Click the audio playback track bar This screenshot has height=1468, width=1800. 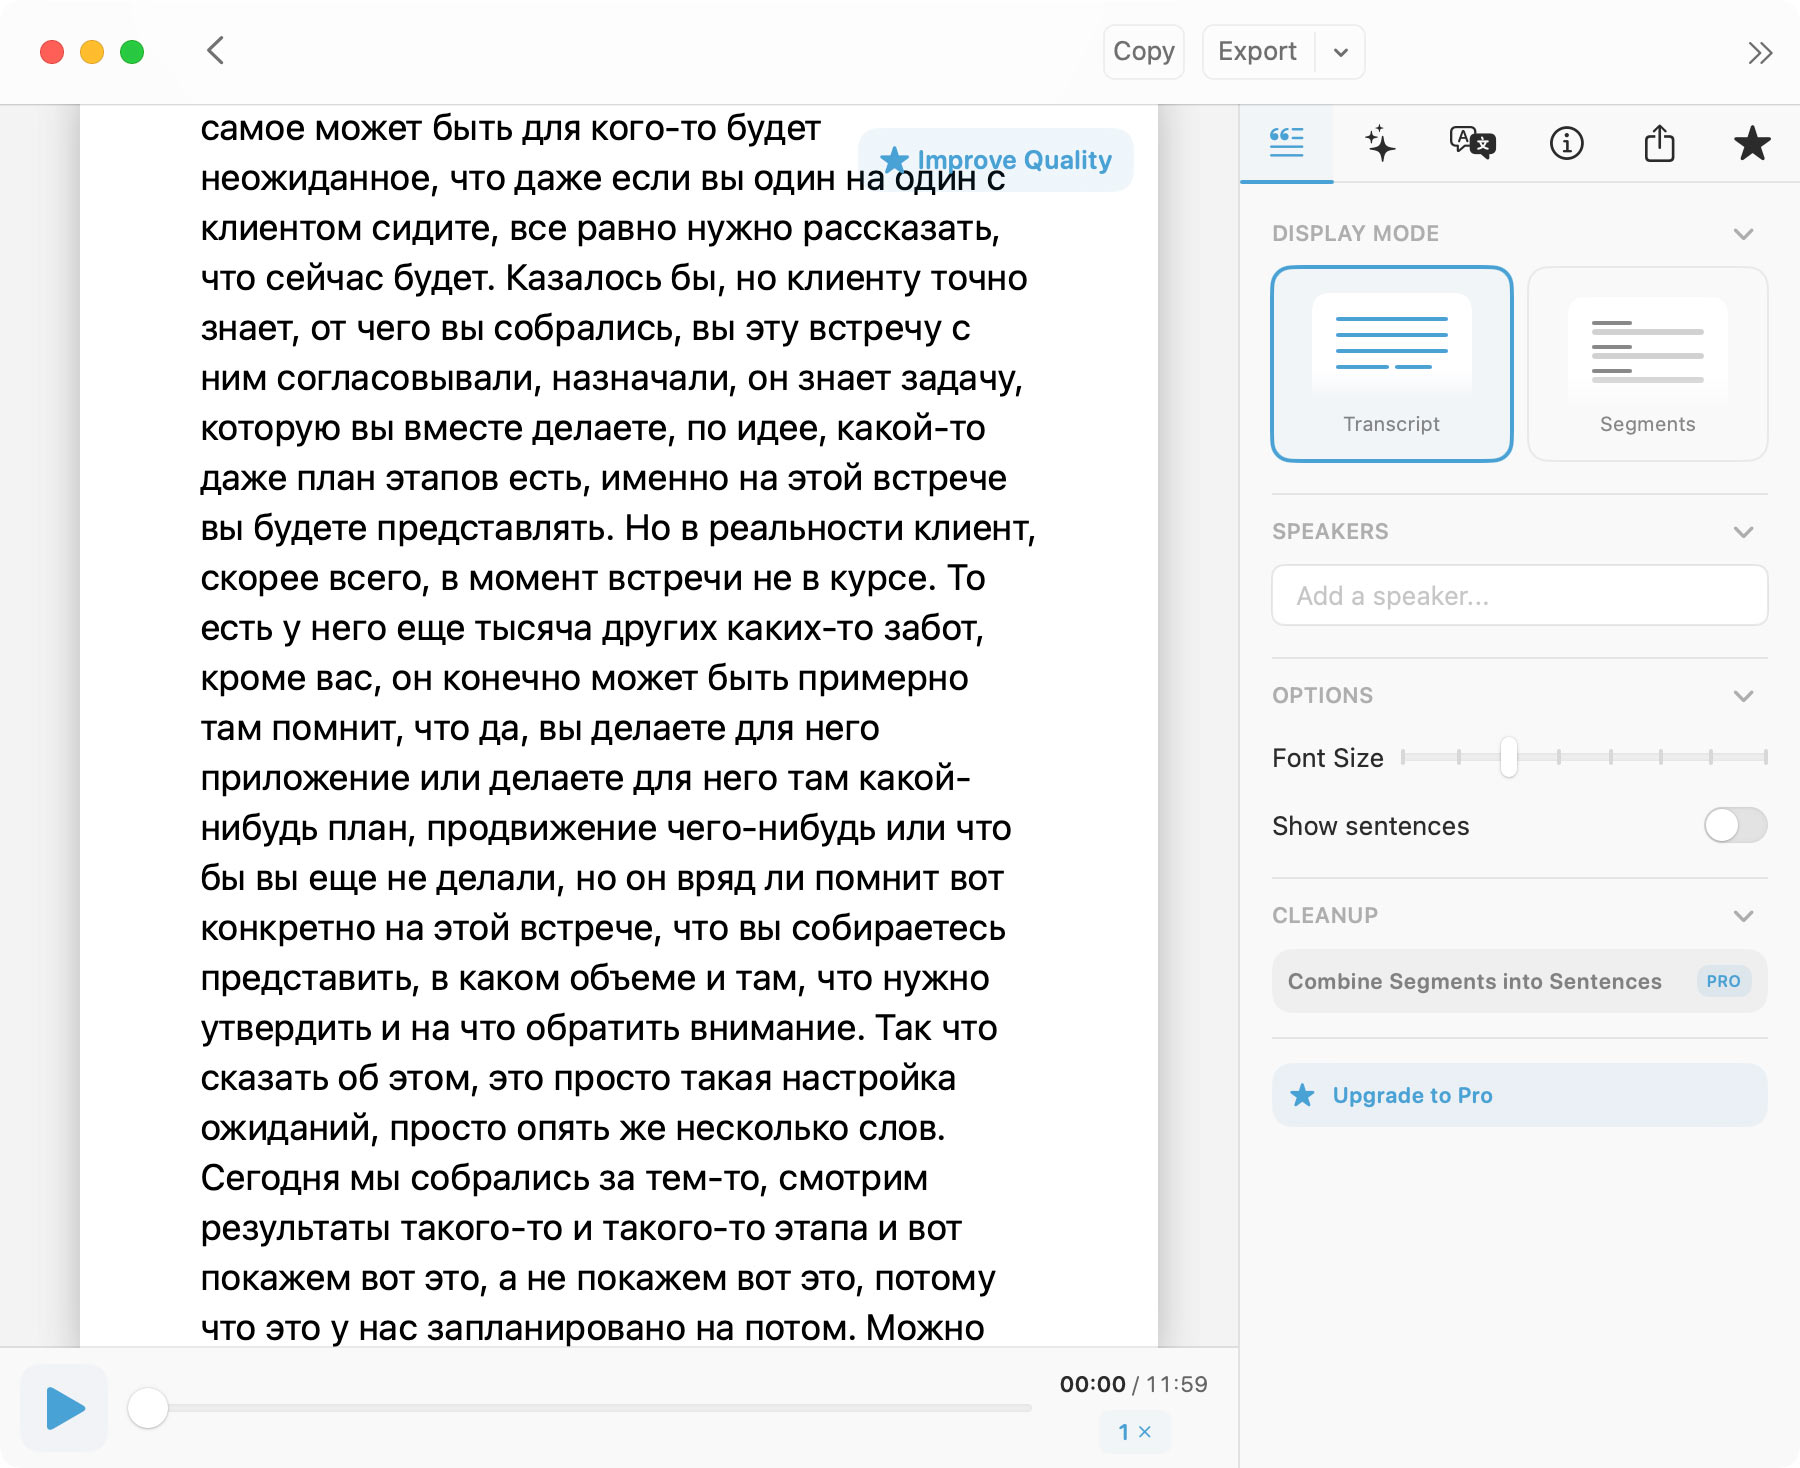tap(580, 1408)
